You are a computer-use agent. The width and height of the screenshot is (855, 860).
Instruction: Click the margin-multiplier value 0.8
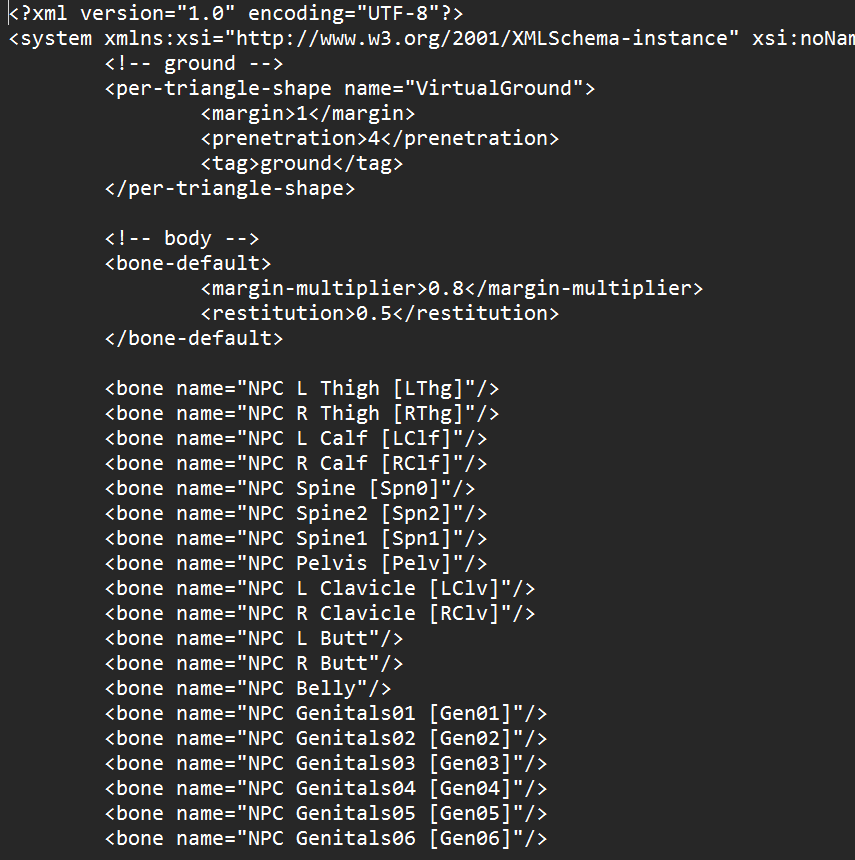click(x=446, y=288)
